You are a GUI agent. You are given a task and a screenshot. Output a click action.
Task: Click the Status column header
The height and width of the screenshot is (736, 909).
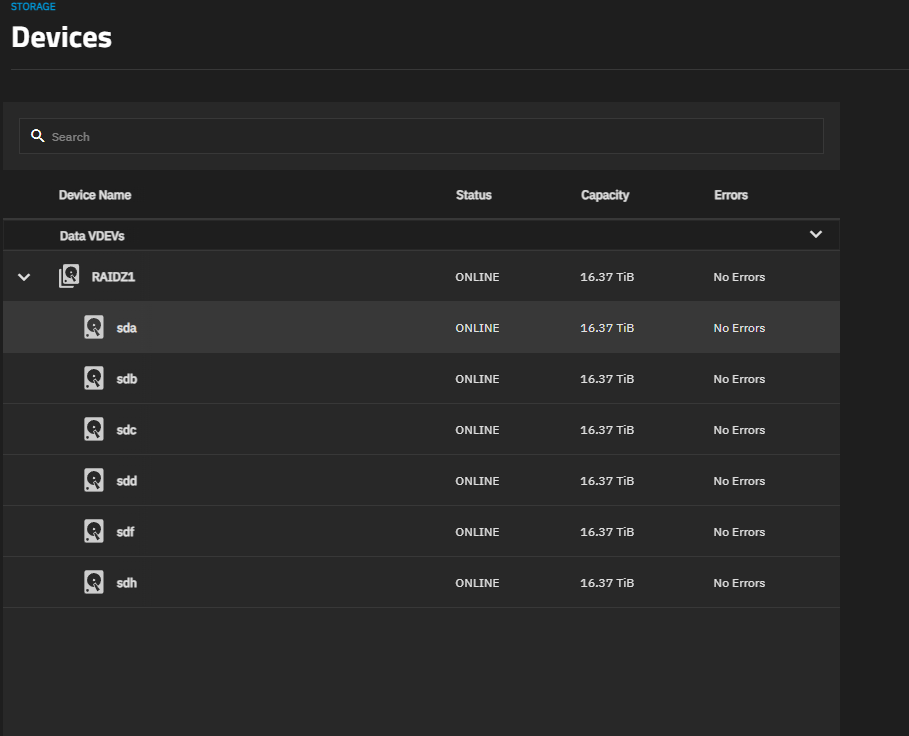(474, 195)
